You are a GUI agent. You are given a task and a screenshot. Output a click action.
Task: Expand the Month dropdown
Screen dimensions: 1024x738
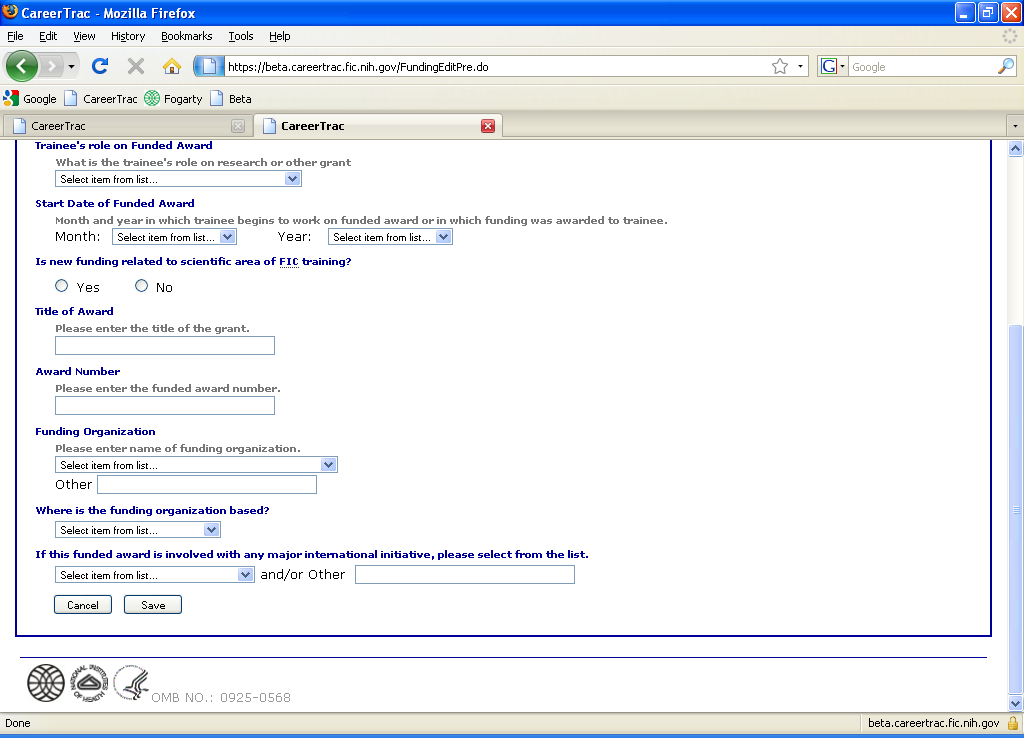[x=174, y=237]
